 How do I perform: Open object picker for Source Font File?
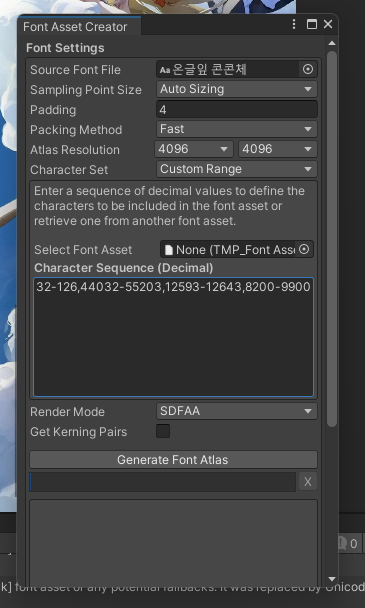point(308,69)
